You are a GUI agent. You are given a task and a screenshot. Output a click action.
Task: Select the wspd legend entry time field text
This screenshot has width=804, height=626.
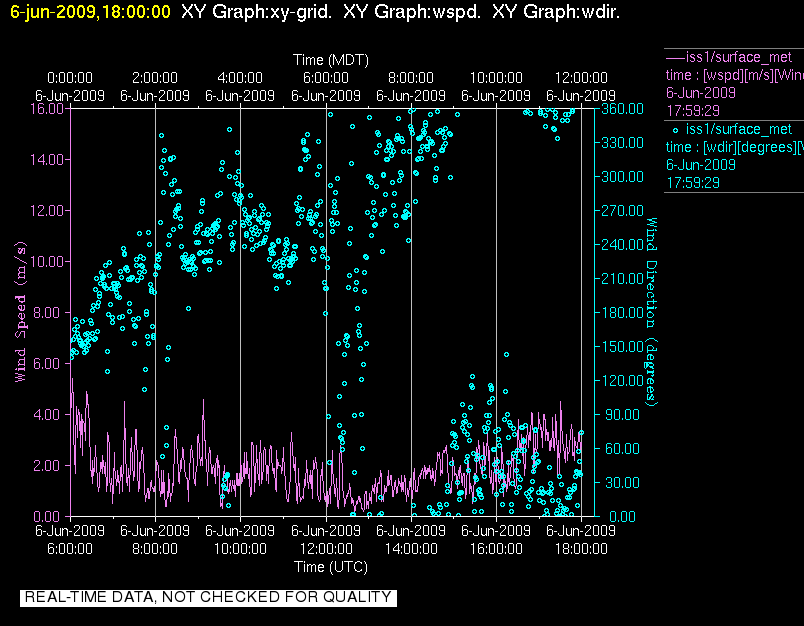[734, 74]
